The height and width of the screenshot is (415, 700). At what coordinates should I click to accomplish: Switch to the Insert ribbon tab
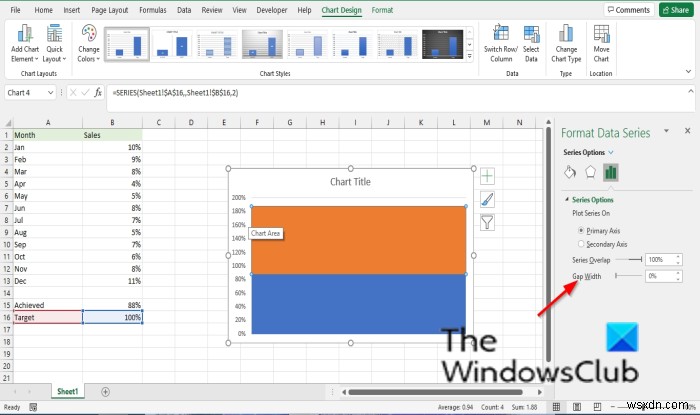[71, 10]
